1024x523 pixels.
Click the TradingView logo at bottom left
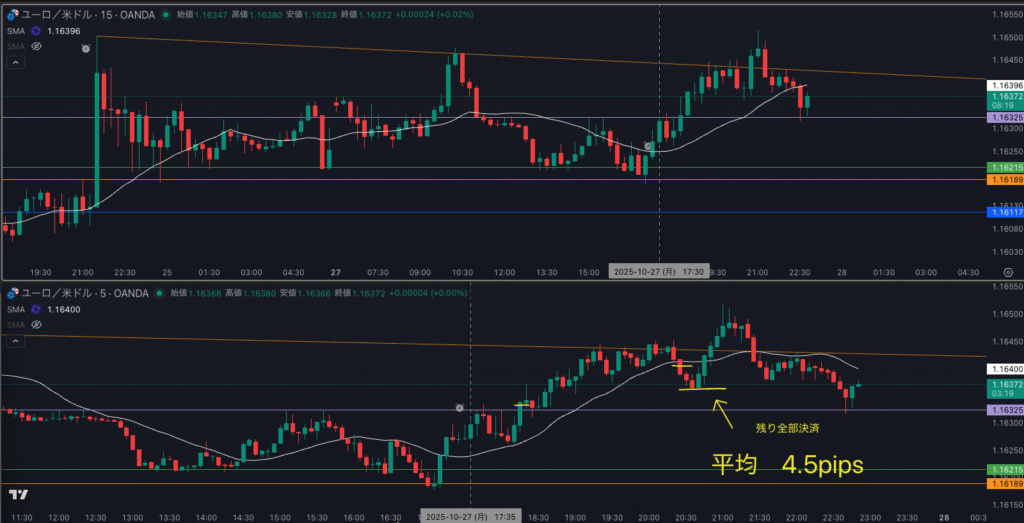(17, 495)
